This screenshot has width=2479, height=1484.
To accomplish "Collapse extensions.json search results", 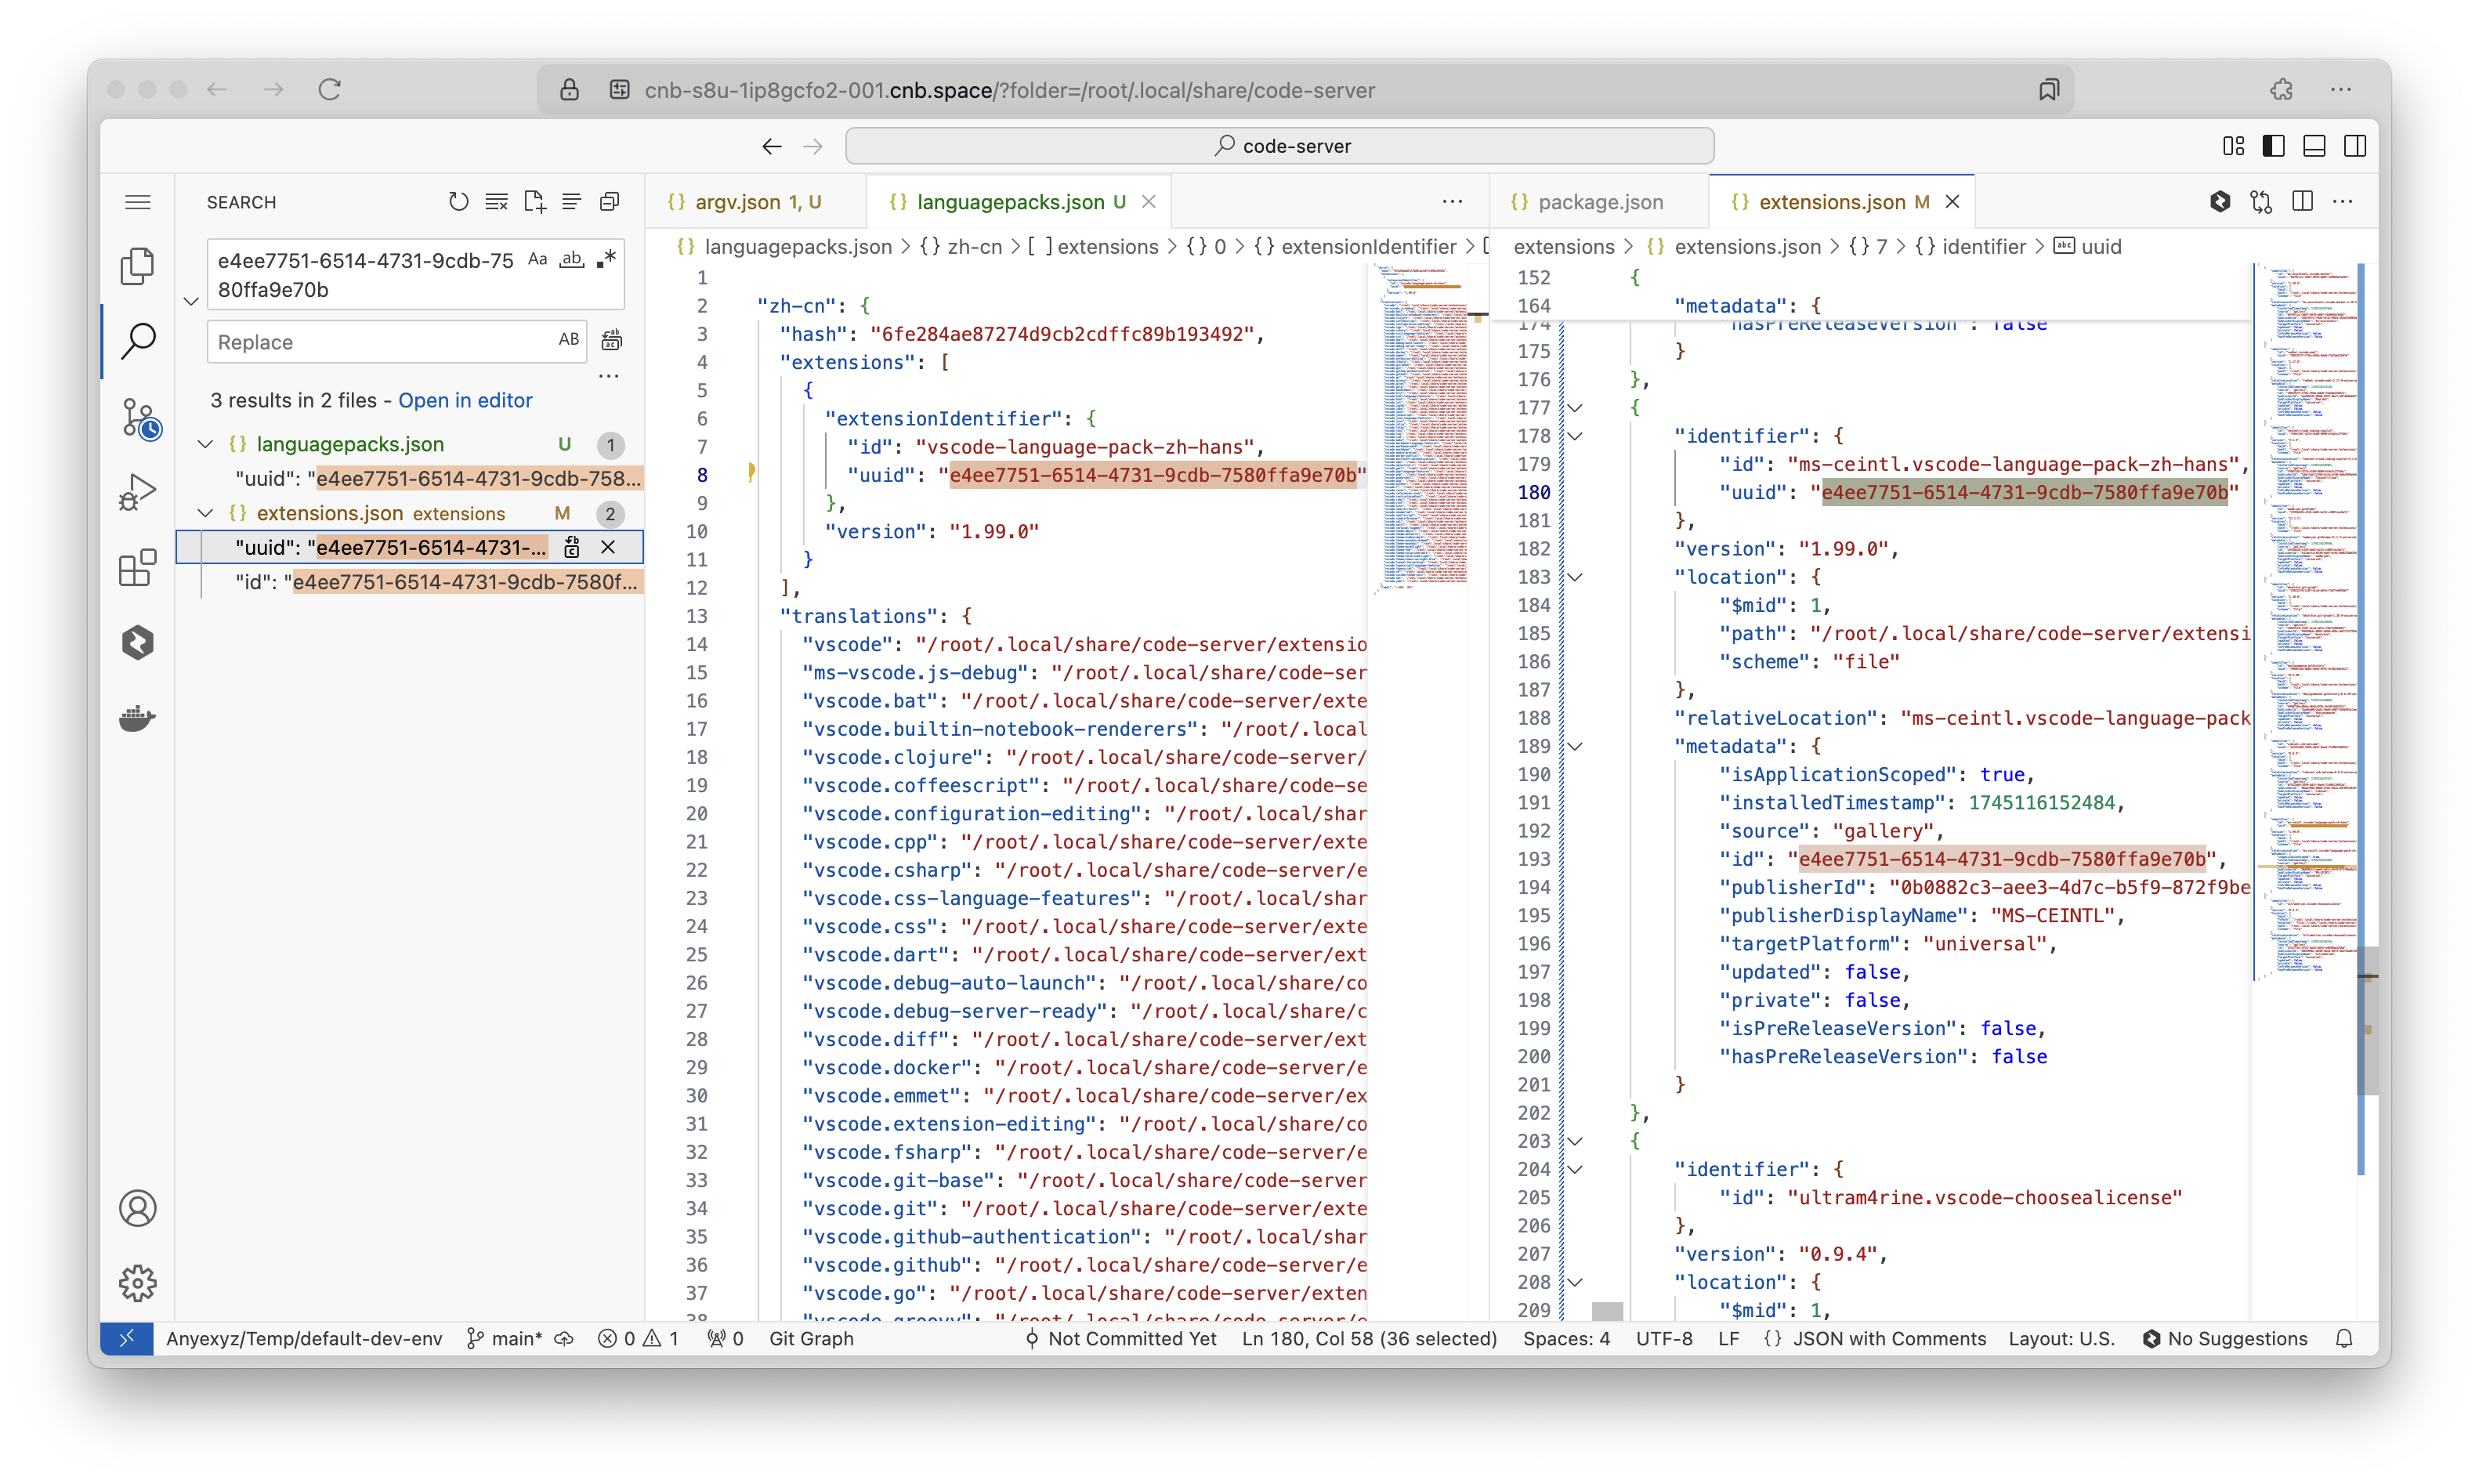I will click(205, 513).
